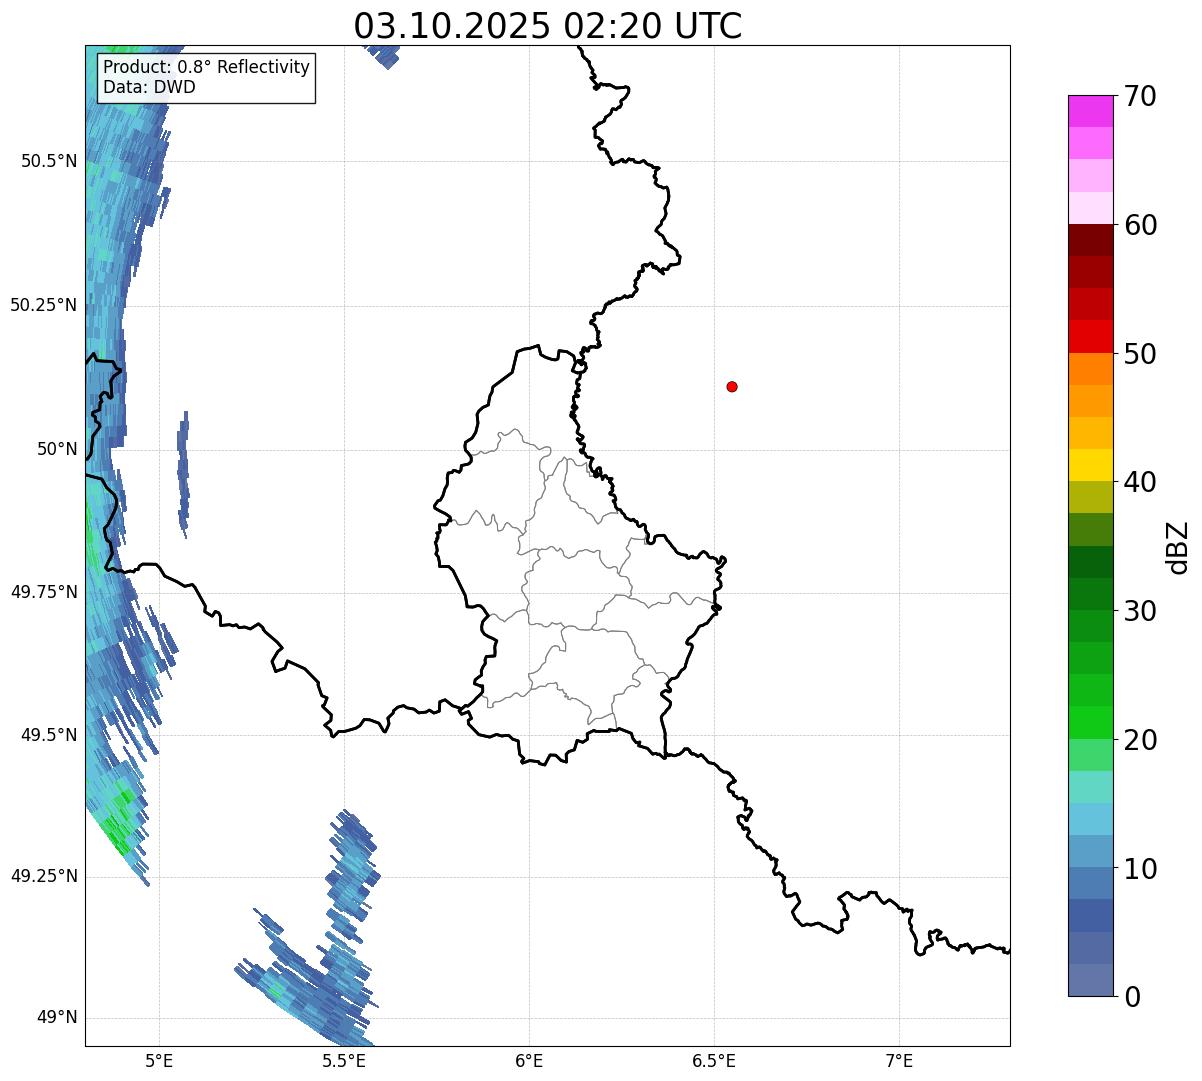Click the dBZ colorbar axis label
Screen dimensions: 1202x1081
[x=1178, y=546]
